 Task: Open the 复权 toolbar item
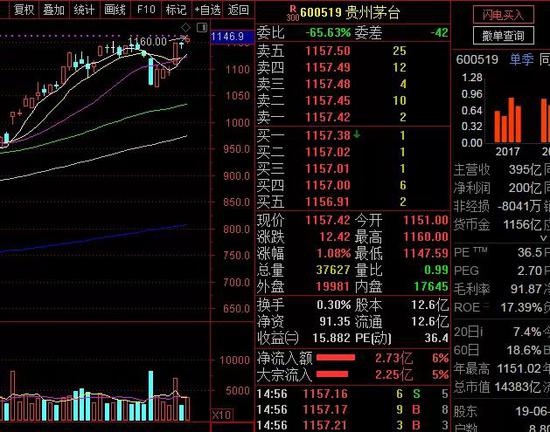pyautogui.click(x=24, y=9)
